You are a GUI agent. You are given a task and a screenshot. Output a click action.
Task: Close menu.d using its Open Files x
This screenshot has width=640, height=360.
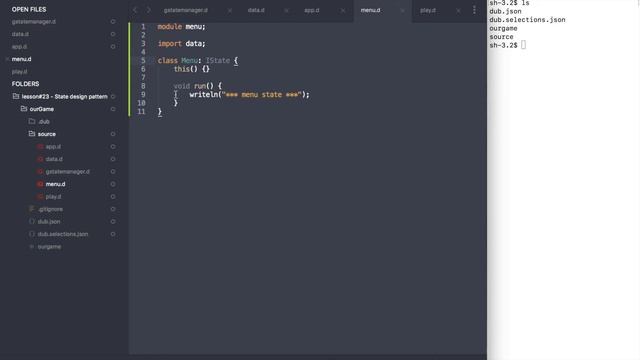tap(7, 59)
